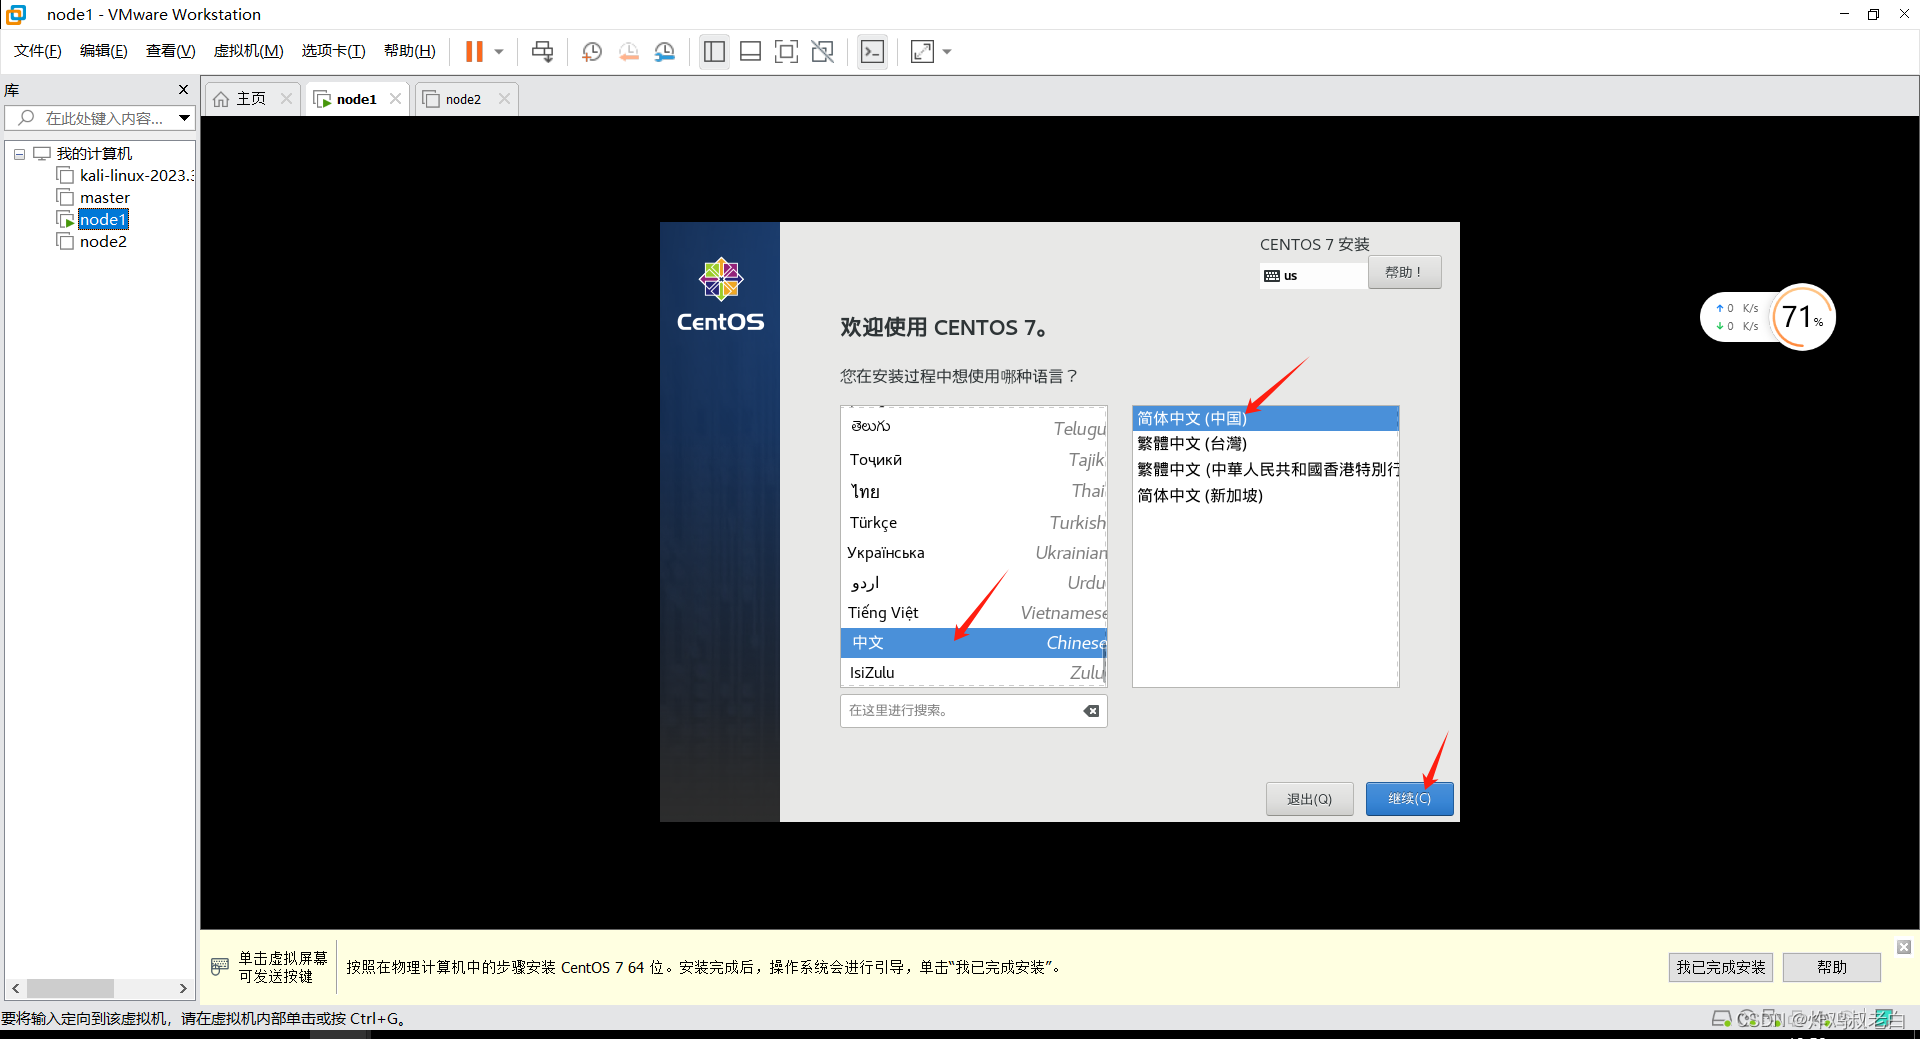
Task: Click the 退出(Q) button
Action: [1309, 799]
